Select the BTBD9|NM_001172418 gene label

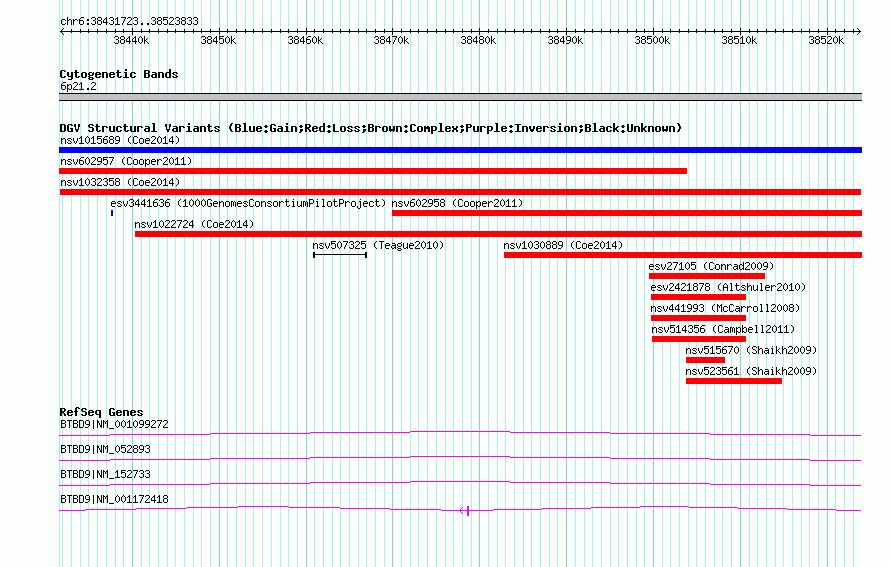click(114, 499)
